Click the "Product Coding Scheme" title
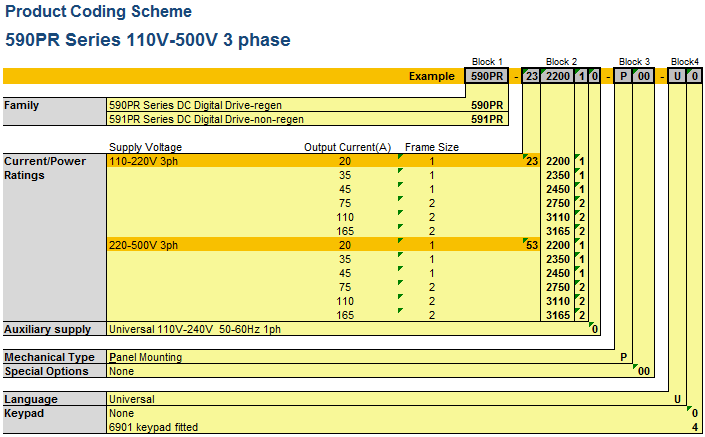Screen dimensions: 705x437 point(98,12)
